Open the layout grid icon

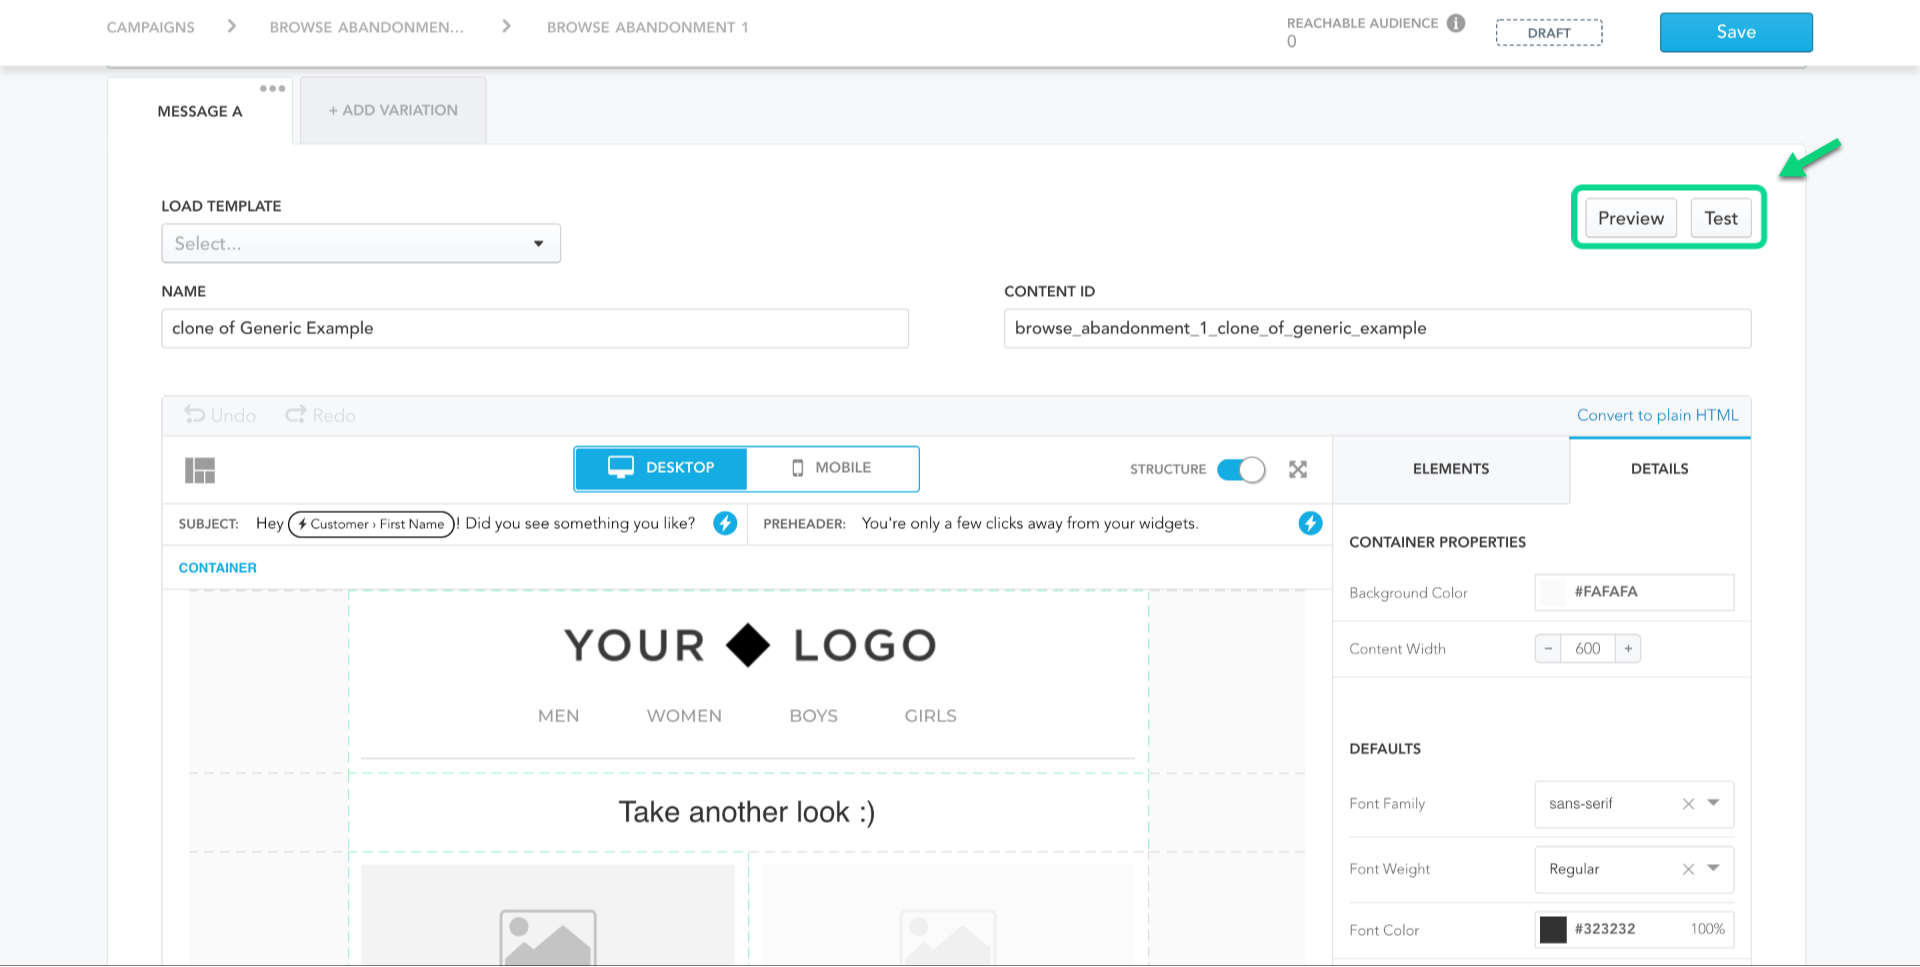pos(200,470)
